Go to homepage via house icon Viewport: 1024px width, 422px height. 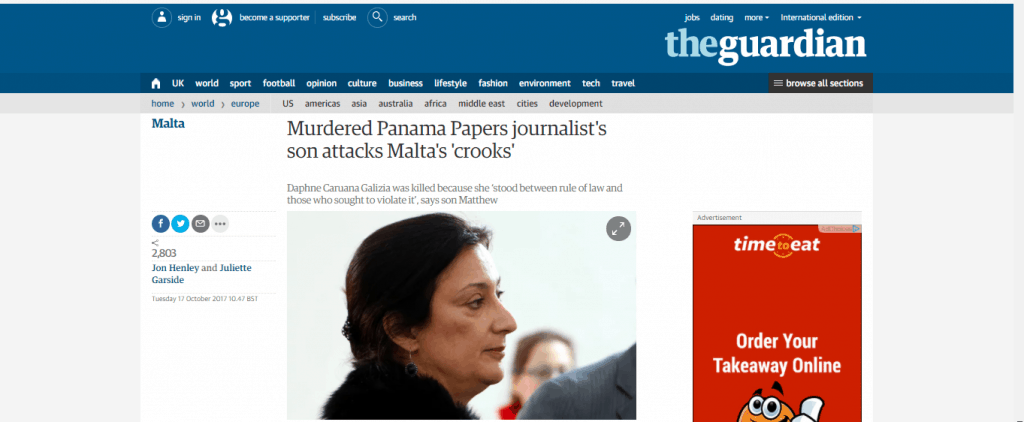point(156,84)
